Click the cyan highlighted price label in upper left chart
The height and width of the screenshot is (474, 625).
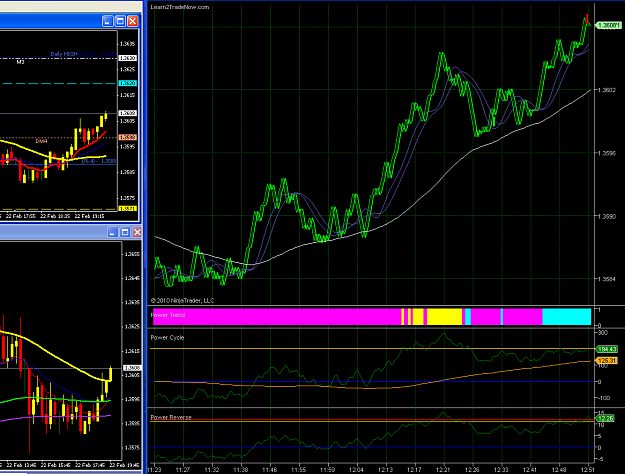(128, 83)
